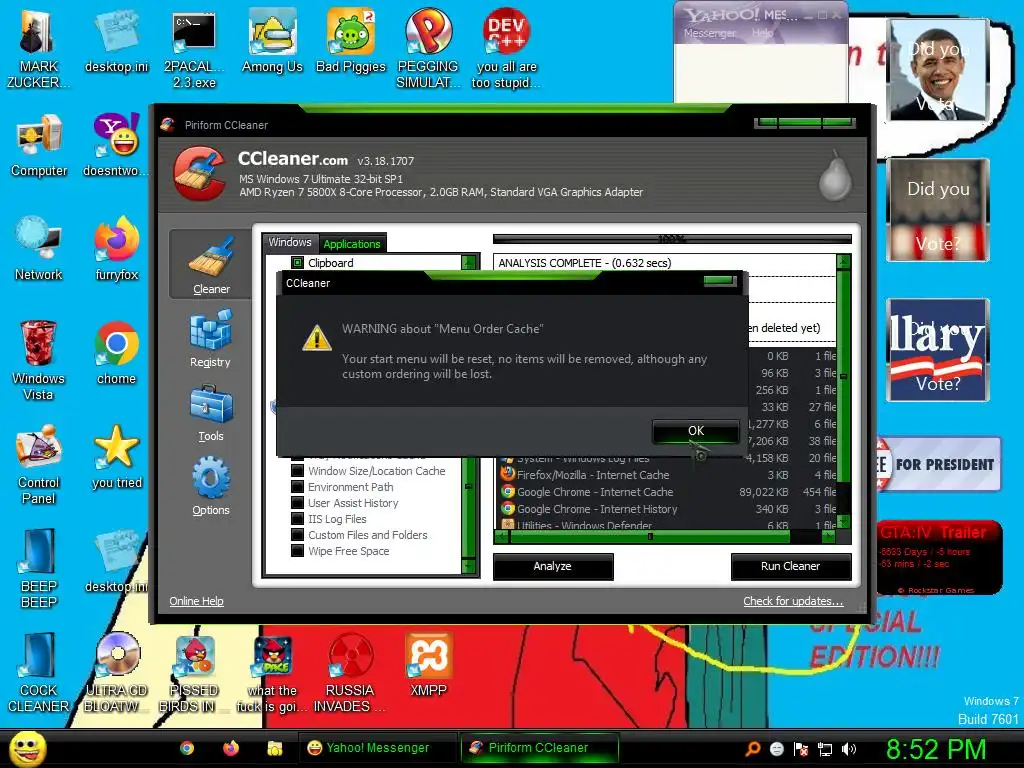This screenshot has width=1024, height=768.
Task: Select the Control Panel desktop icon
Action: click(38, 464)
